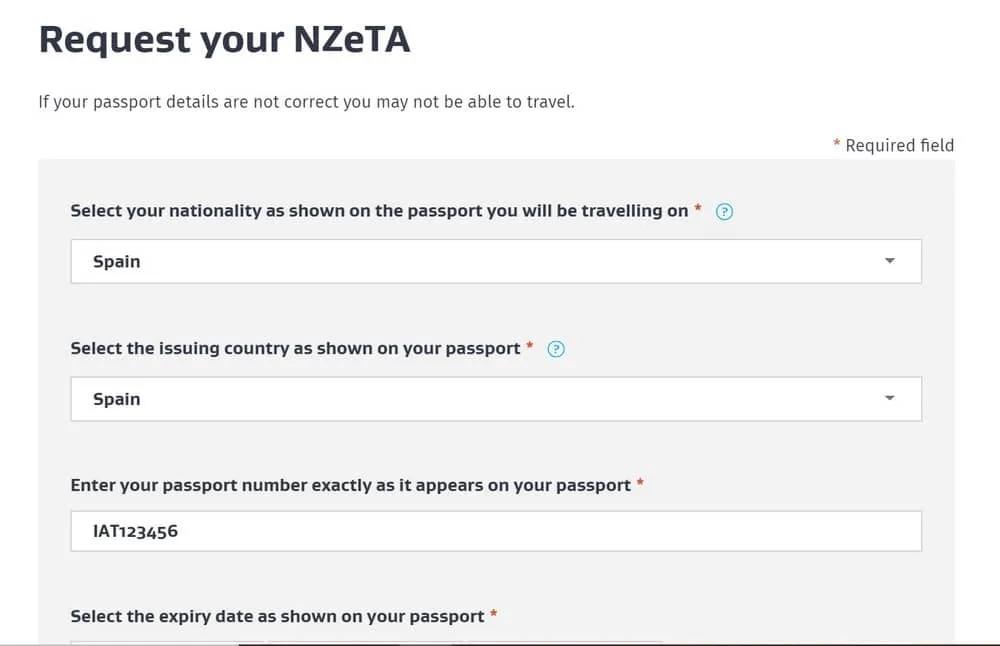The height and width of the screenshot is (646, 1000).
Task: Open the issuing country dropdown
Action: tap(495, 398)
